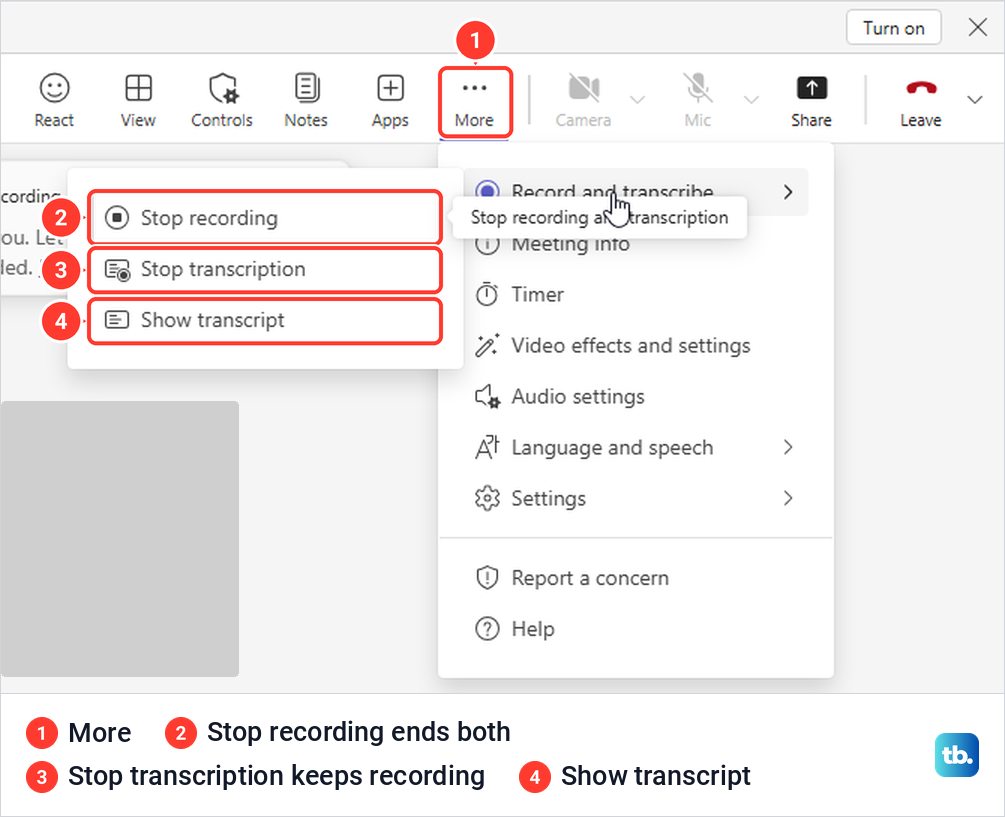Open Help
Screen dimensions: 1005x817
click(635, 629)
